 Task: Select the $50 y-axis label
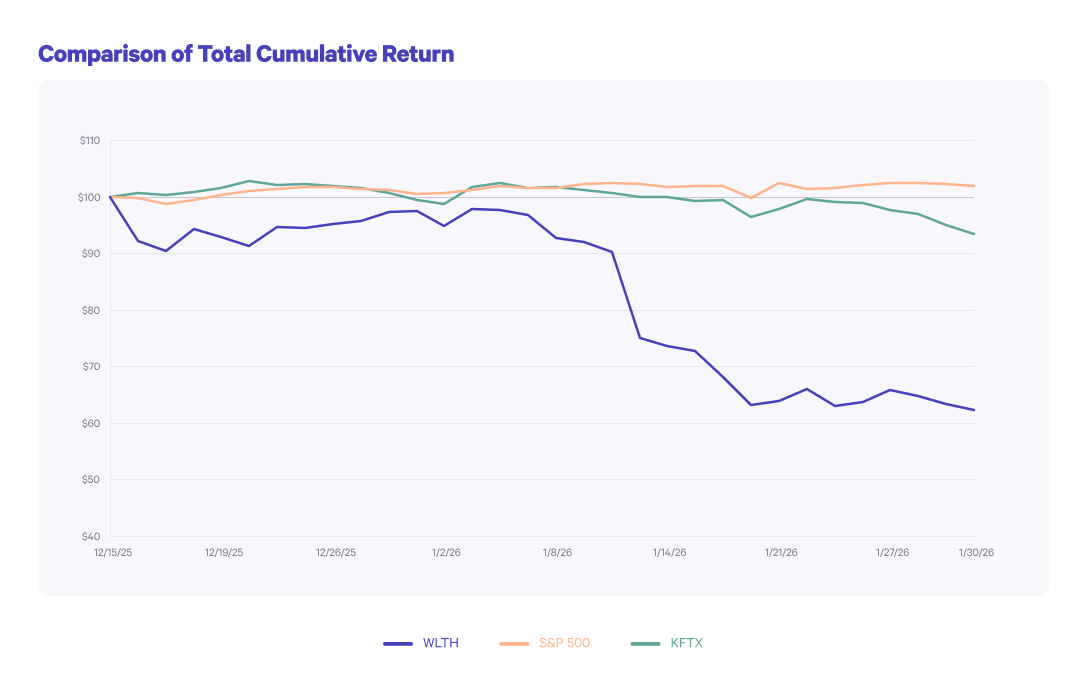[x=91, y=480]
